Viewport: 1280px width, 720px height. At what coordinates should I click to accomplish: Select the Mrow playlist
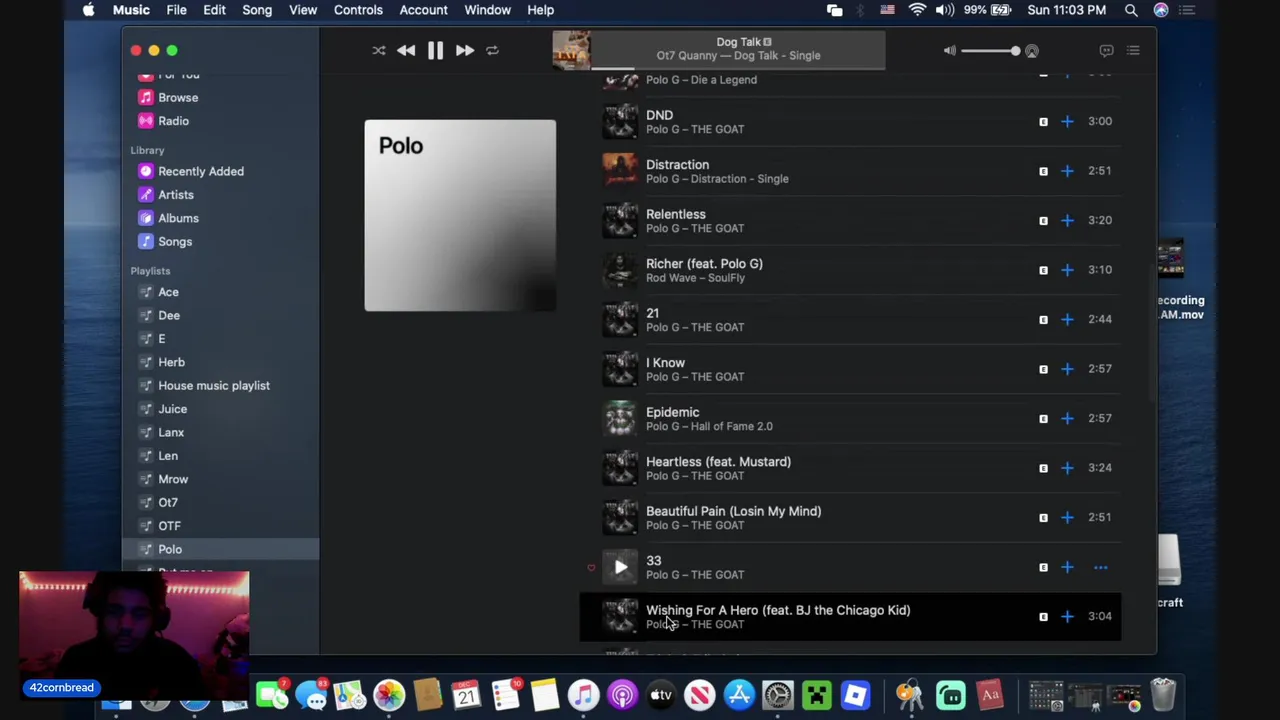coord(172,479)
